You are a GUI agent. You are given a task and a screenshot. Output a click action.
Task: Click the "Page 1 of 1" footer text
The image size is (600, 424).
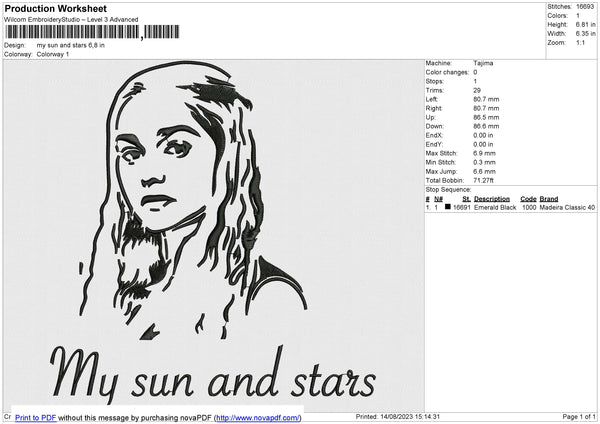[579, 417]
